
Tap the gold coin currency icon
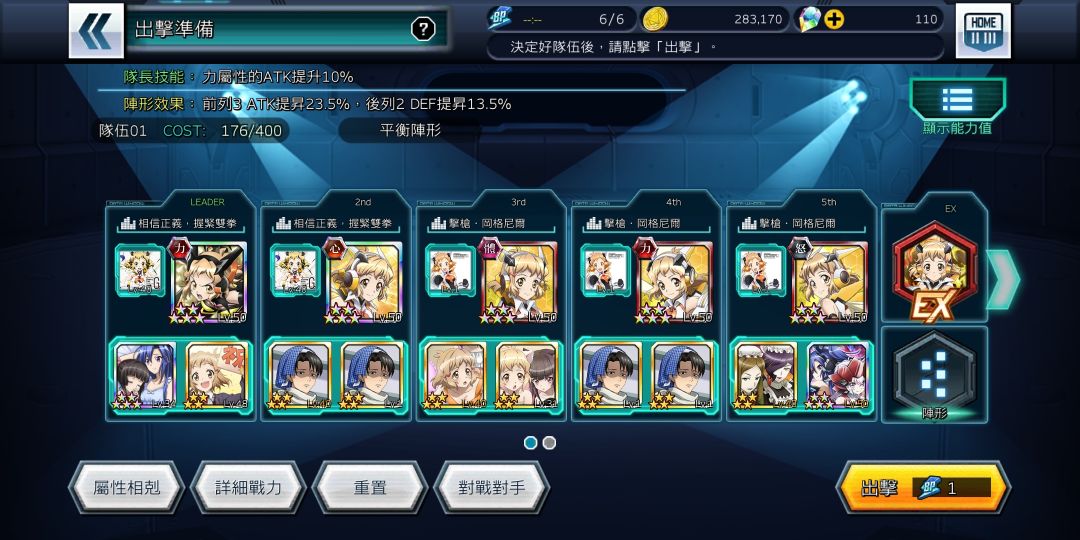coord(654,19)
